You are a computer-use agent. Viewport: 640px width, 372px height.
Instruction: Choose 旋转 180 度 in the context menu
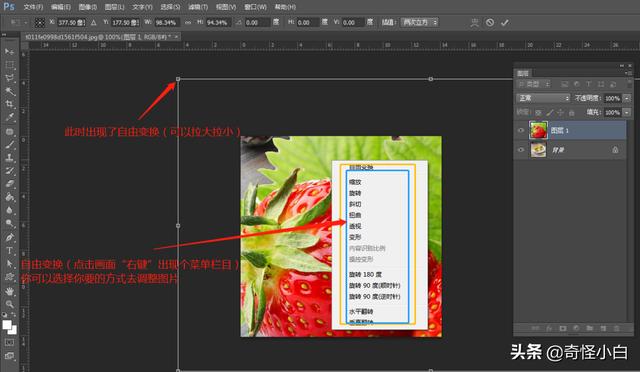coord(365,274)
